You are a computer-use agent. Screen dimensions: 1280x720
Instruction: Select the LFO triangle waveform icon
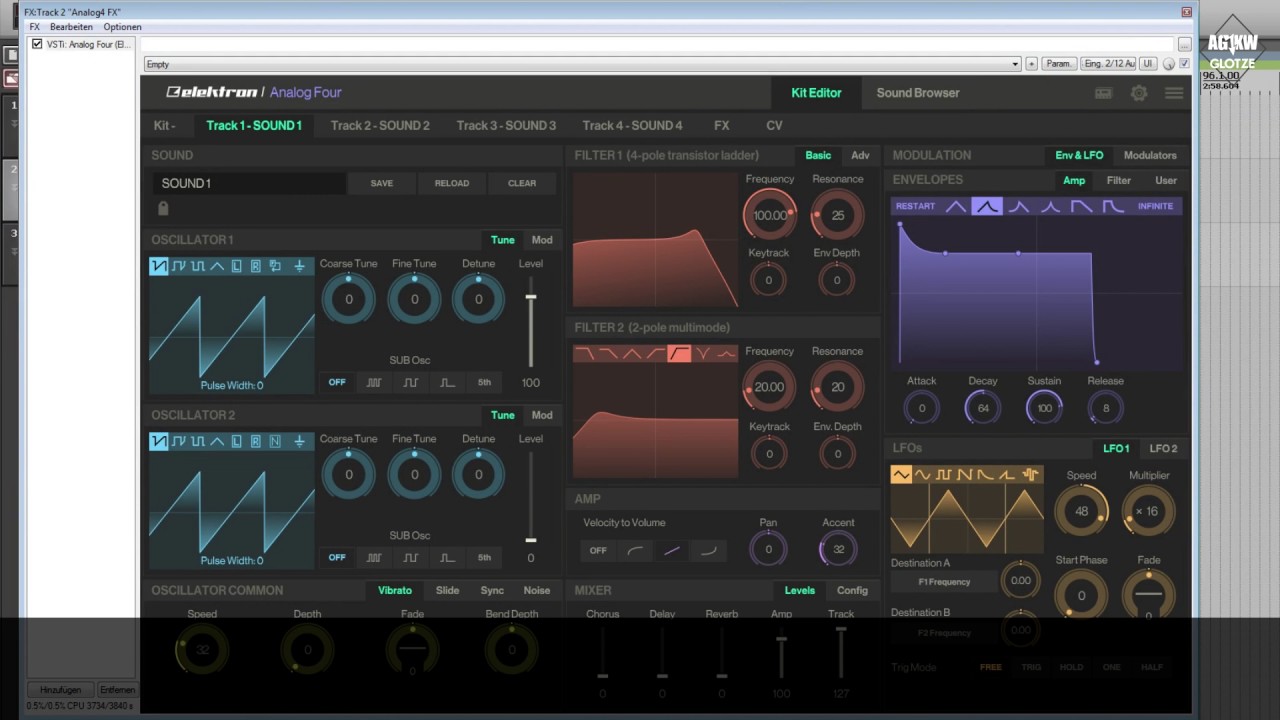pyautogui.click(x=901, y=475)
